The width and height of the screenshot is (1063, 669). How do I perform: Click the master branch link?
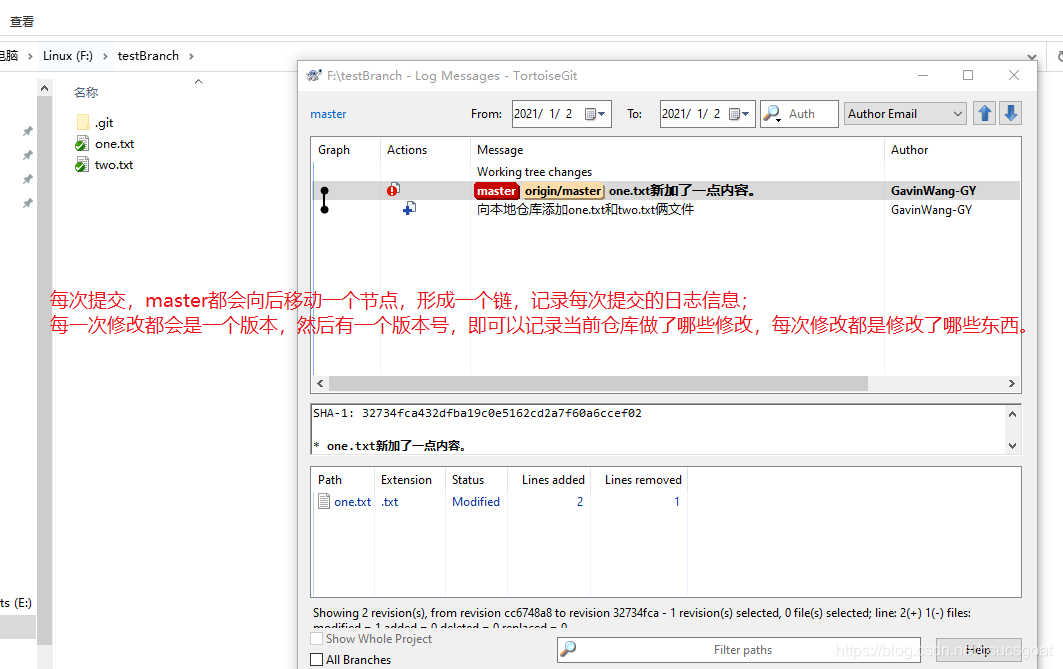(328, 114)
